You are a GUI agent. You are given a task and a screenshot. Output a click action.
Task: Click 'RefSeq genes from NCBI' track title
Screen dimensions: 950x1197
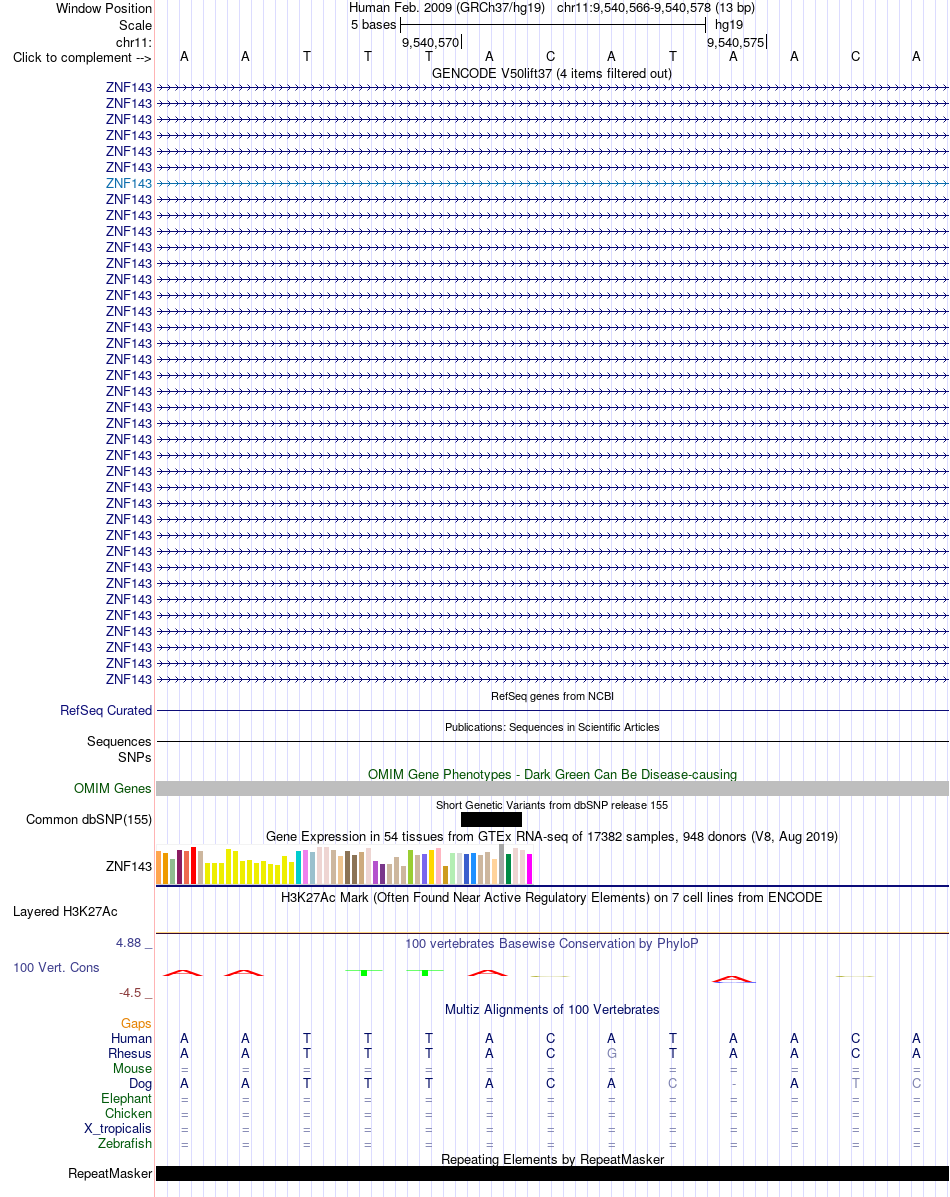552,696
